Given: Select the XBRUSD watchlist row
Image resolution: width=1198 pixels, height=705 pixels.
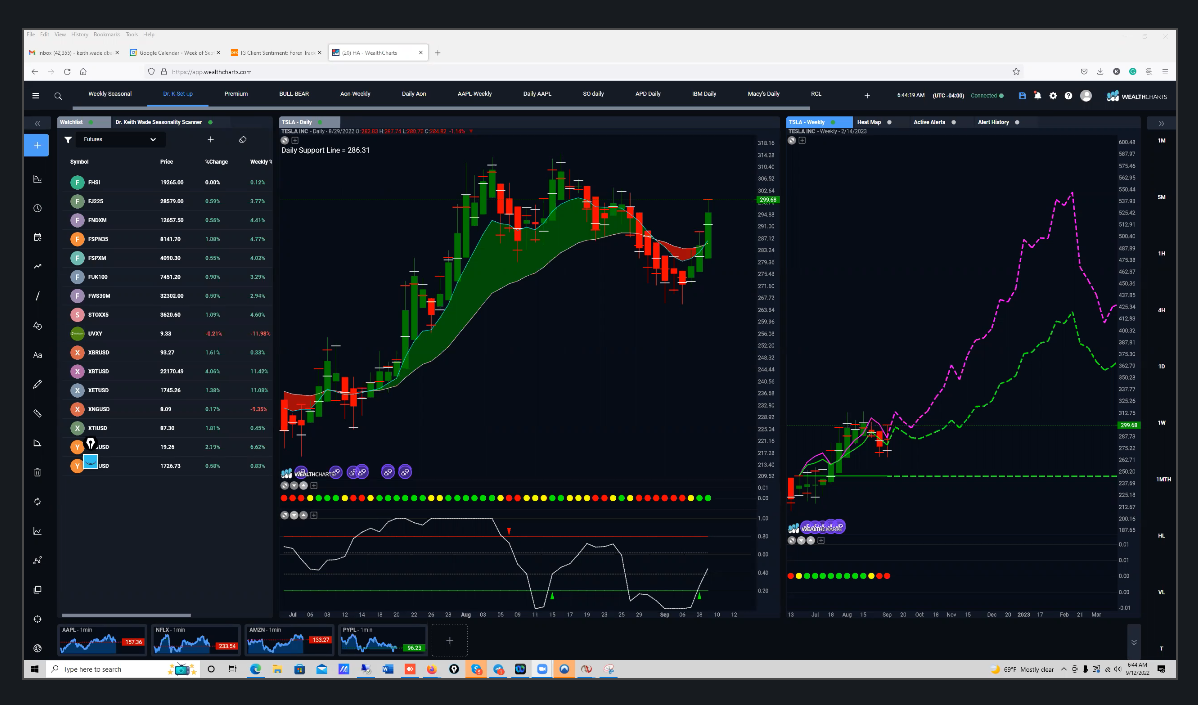Looking at the screenshot, I should pyautogui.click(x=167, y=353).
